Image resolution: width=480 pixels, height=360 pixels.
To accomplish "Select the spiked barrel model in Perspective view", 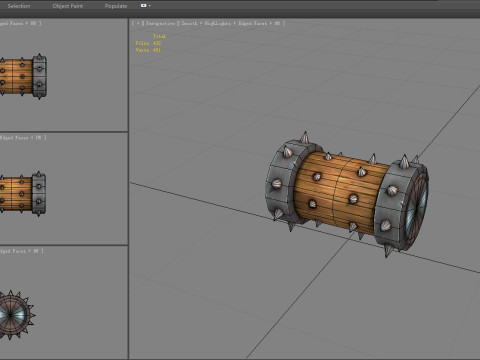I will pos(347,194).
